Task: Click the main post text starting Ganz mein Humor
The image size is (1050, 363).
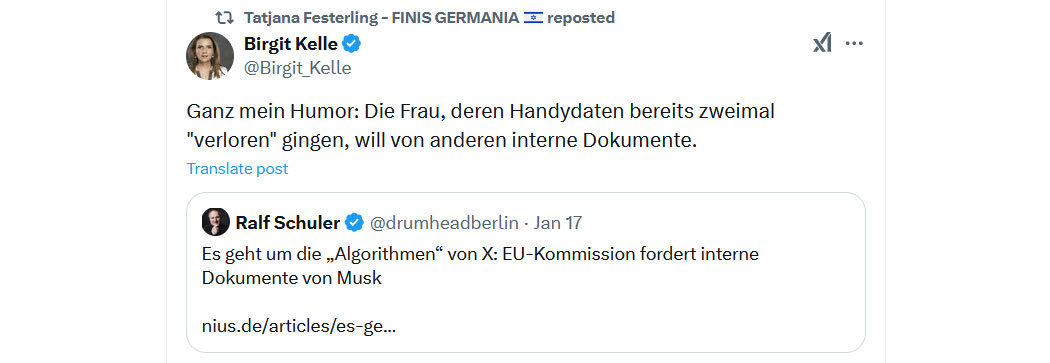Action: [480, 126]
